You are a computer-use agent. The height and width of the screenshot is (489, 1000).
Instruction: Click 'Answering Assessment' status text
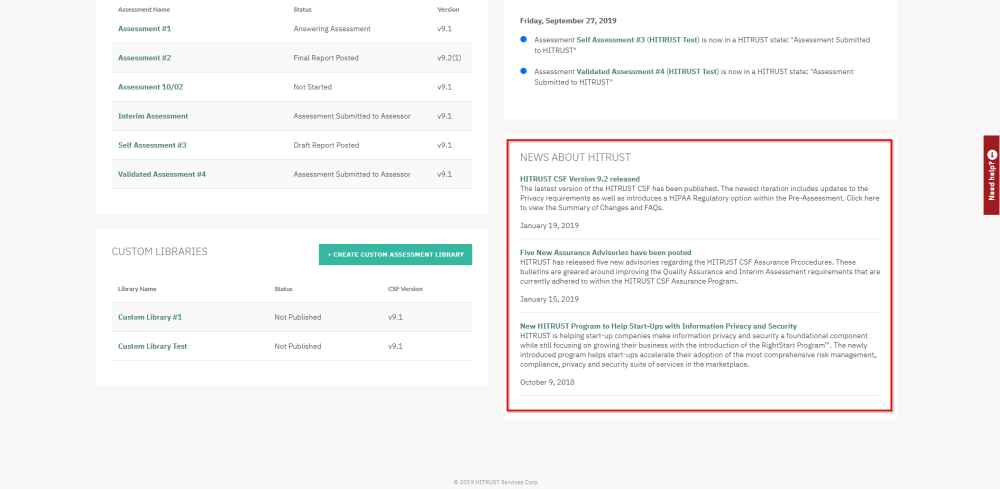332,29
